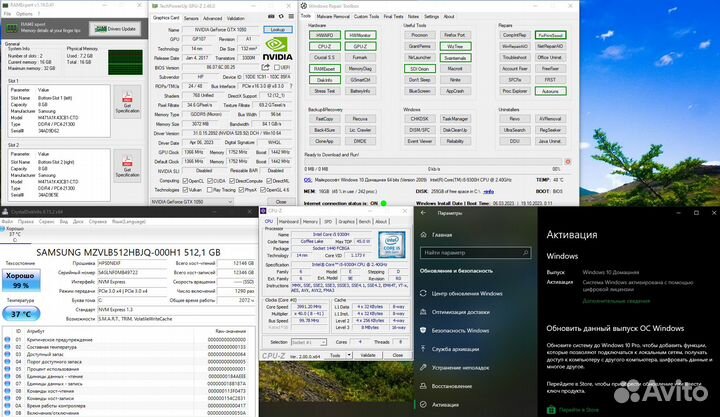Expand the CPU-Z Tools dropdown arrow
This screenshot has height=417, width=720.
coord(349,355)
